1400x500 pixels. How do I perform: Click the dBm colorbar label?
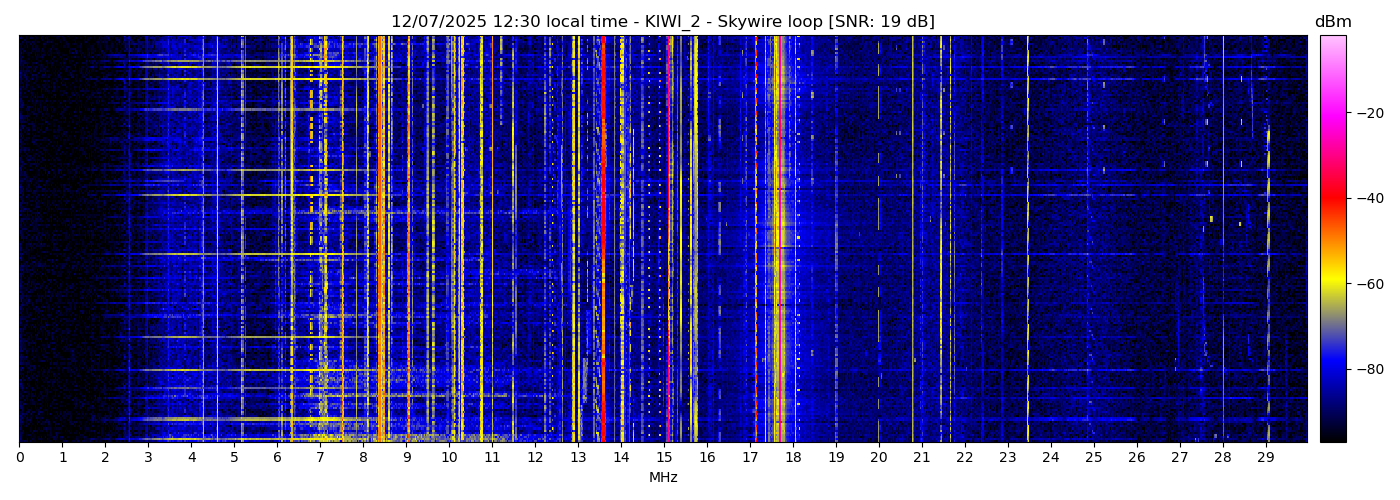pos(1332,22)
